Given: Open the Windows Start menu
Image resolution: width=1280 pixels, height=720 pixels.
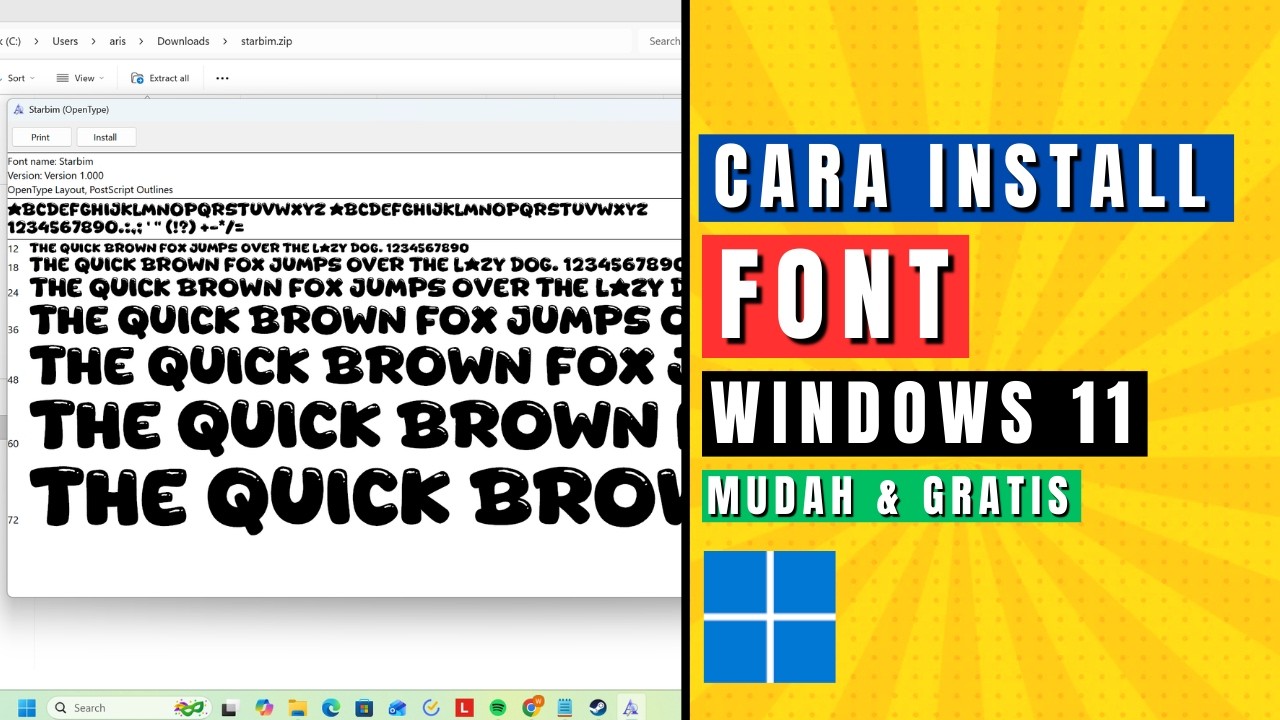Looking at the screenshot, I should click(26, 707).
